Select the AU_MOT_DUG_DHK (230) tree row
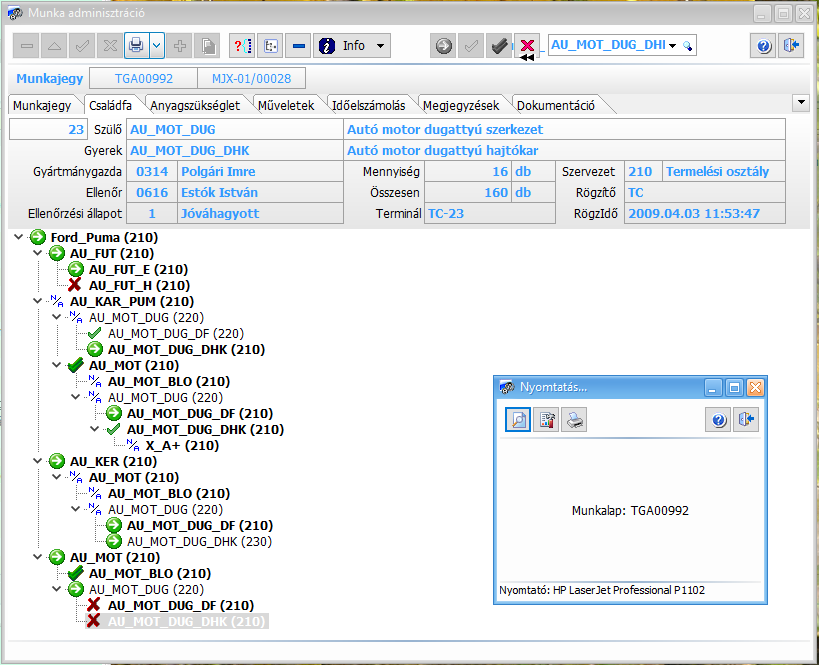 point(200,542)
